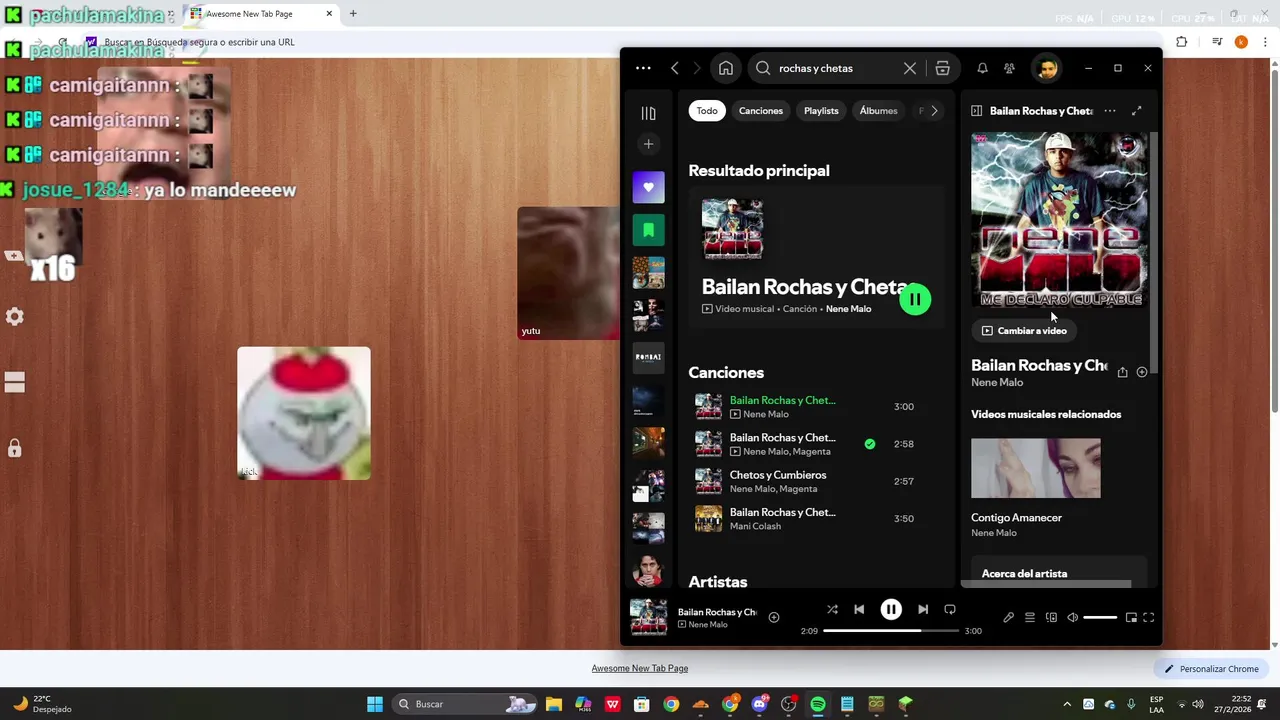Select the Canciones filter chip
The image size is (1280, 720).
point(761,111)
